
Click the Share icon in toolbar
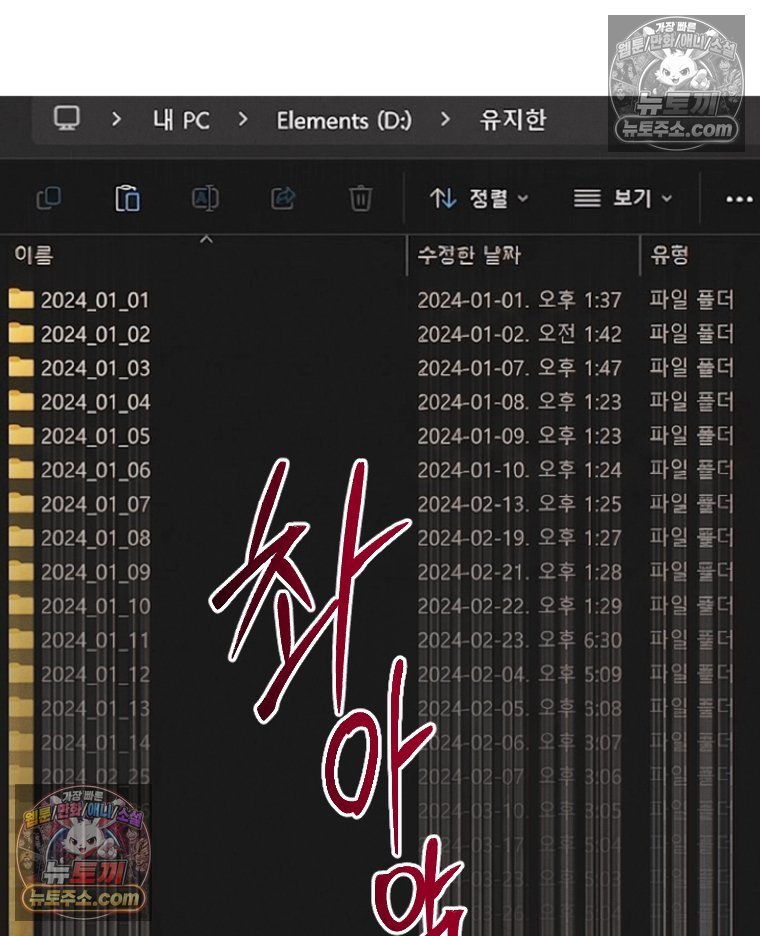click(x=283, y=198)
